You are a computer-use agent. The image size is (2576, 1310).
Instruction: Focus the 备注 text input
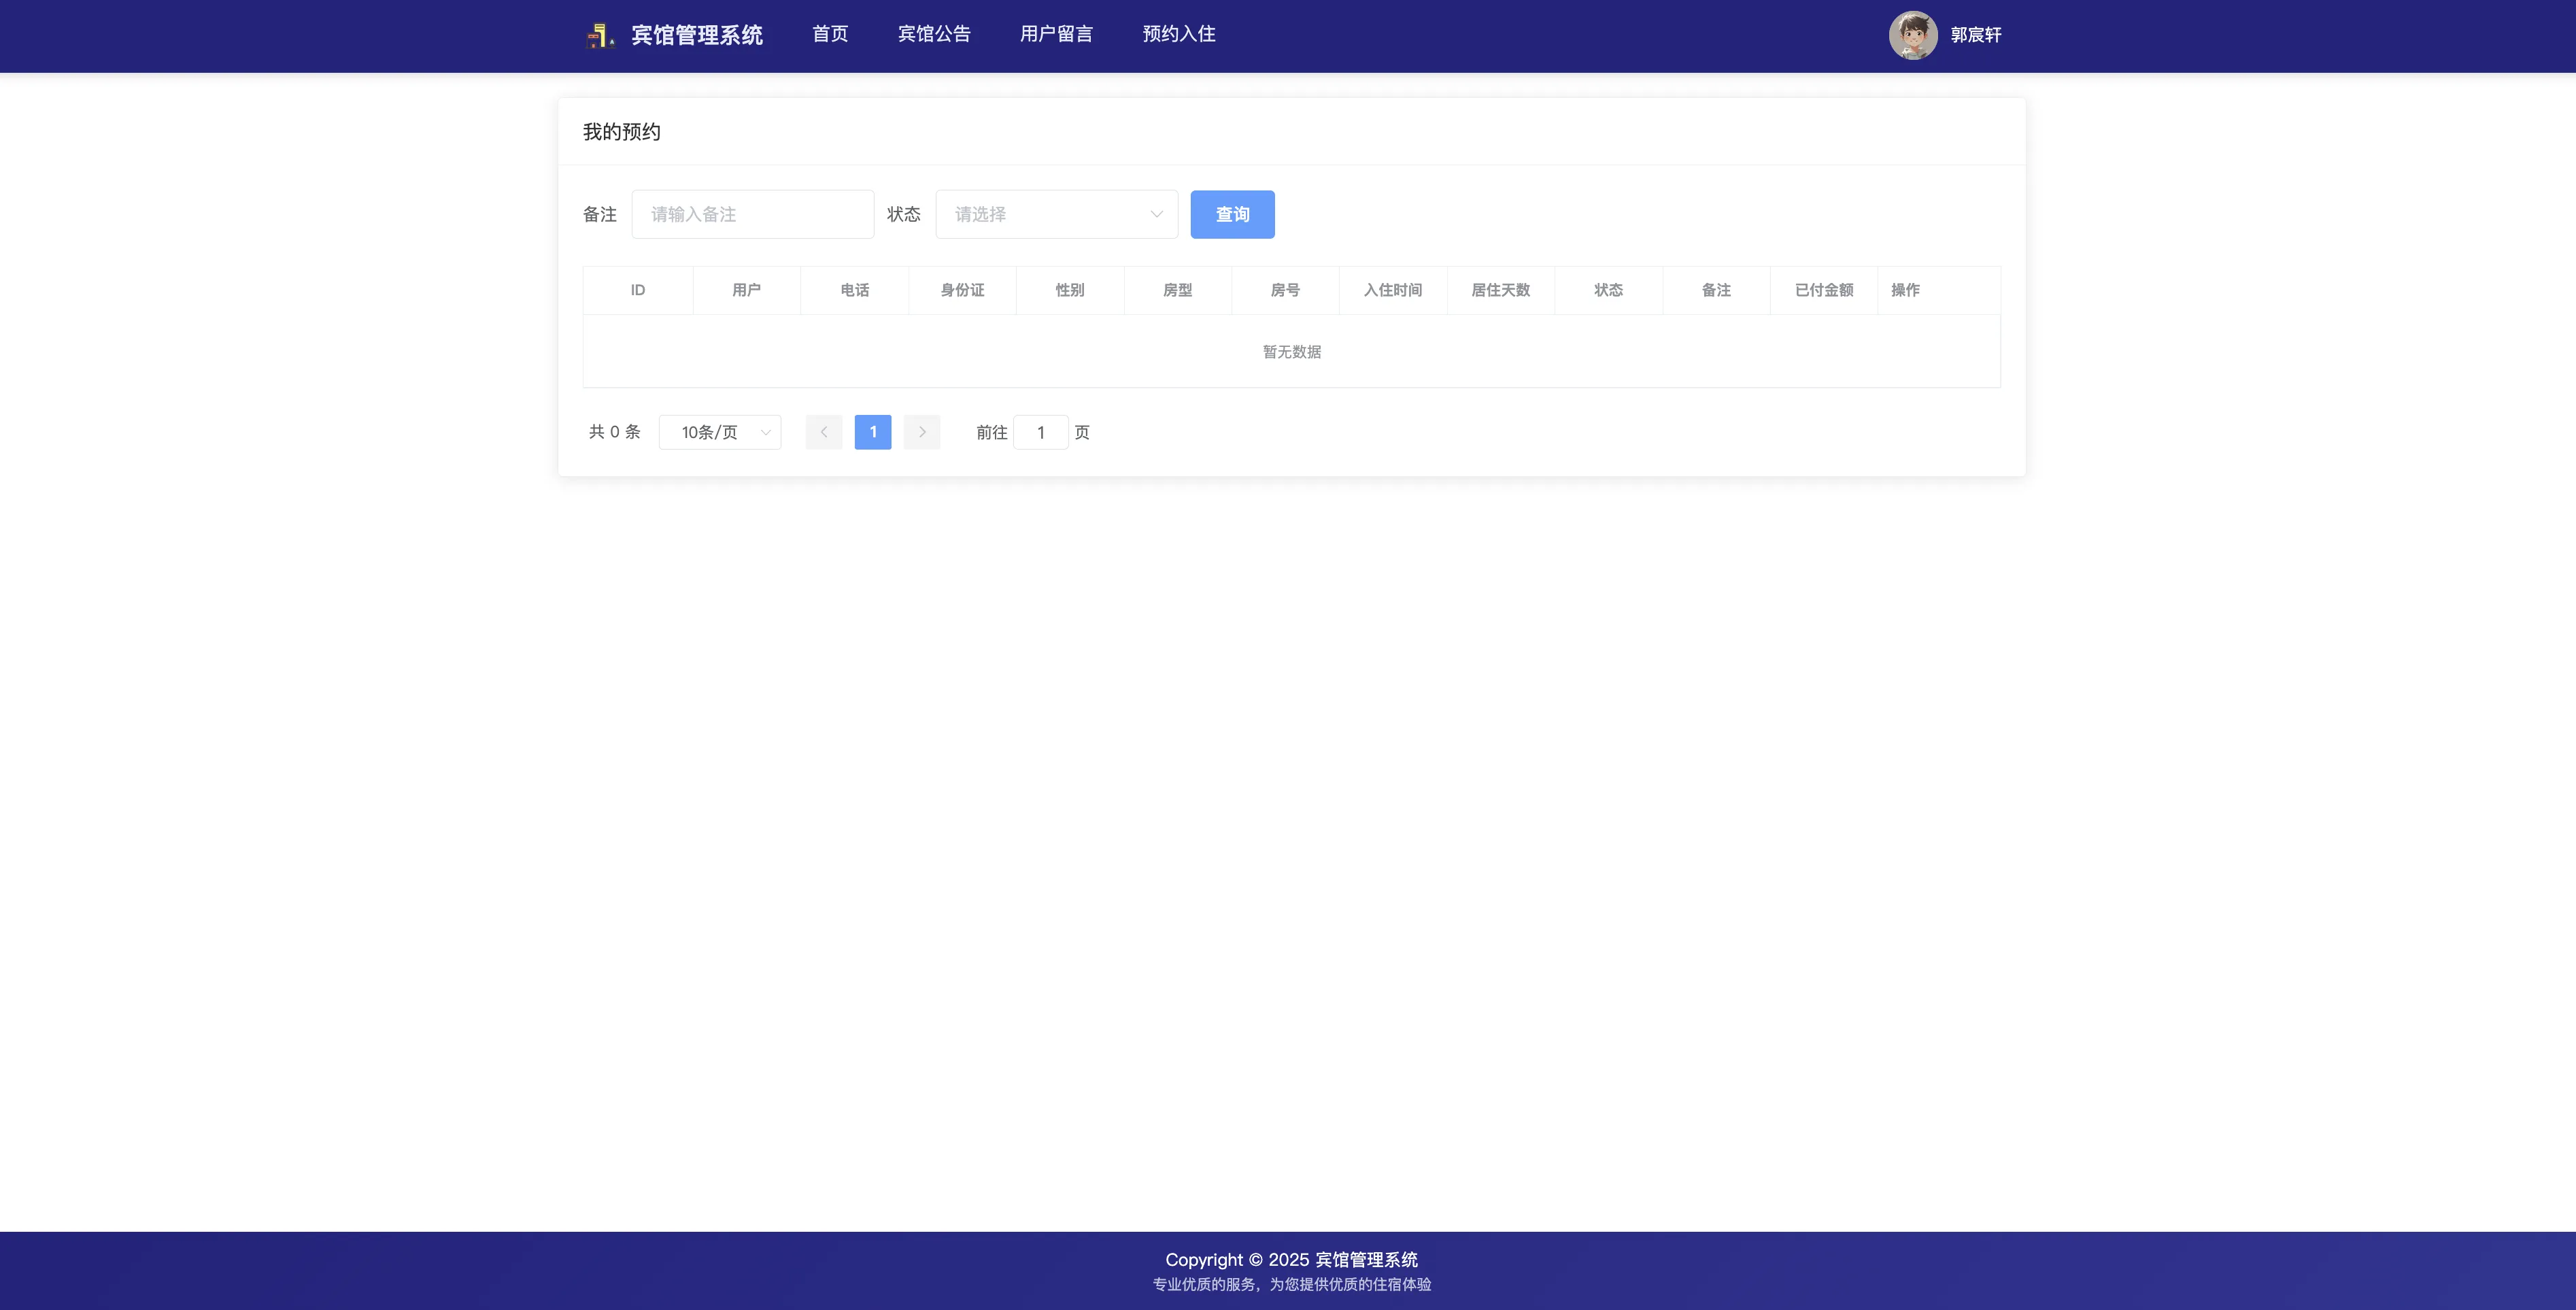(x=752, y=214)
